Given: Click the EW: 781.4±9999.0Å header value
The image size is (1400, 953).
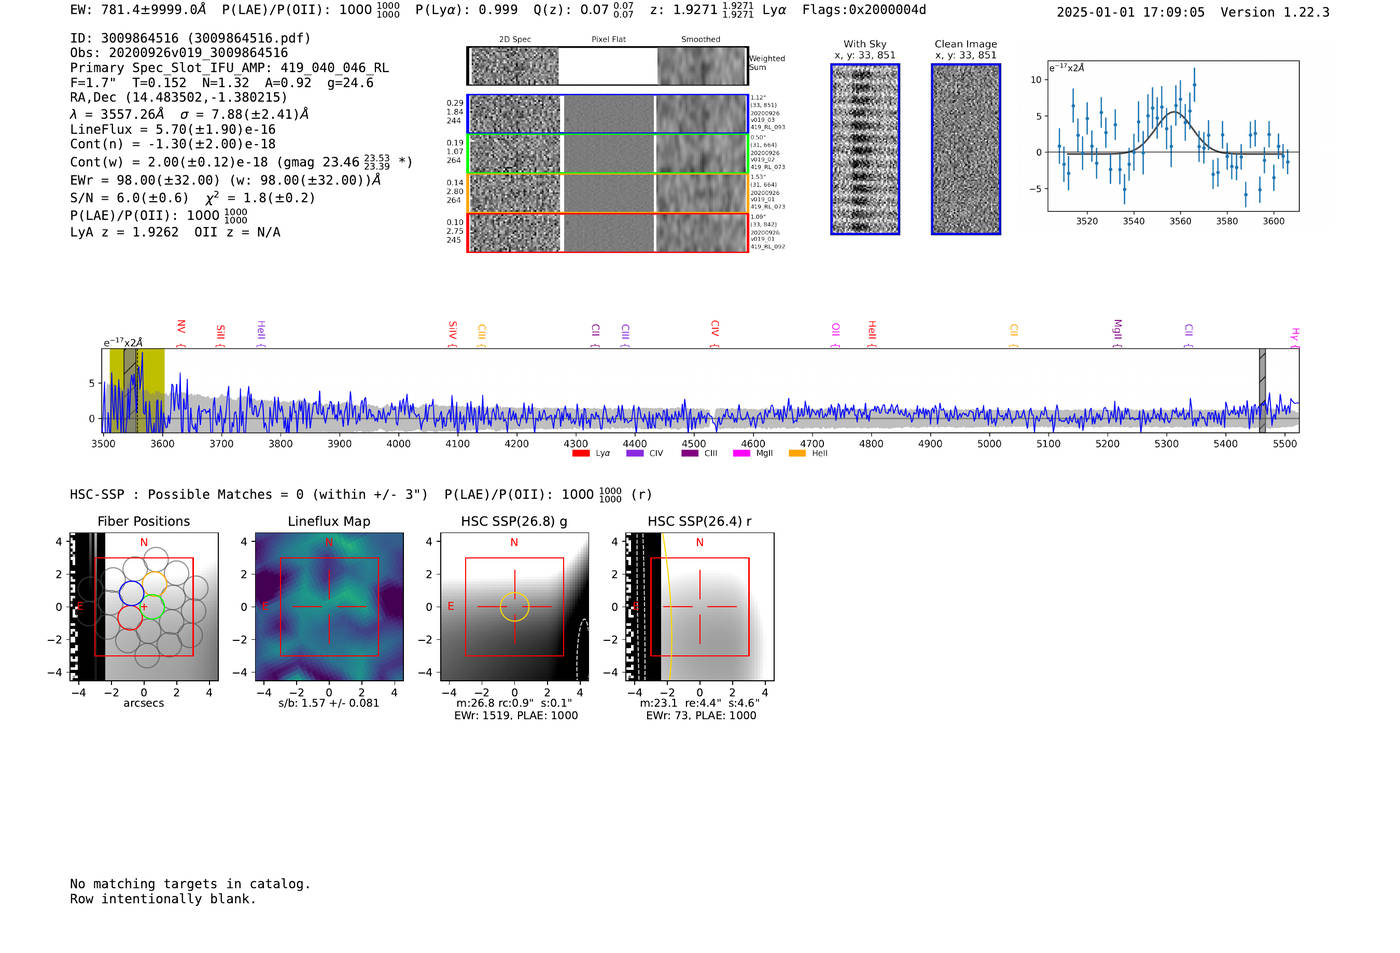Looking at the screenshot, I should (138, 10).
